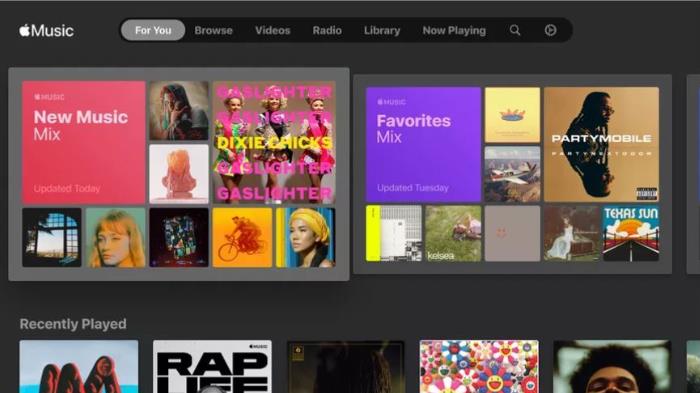Select the yellow-striped grid album cover
Screen dimensions: 700x393
tap(394, 233)
